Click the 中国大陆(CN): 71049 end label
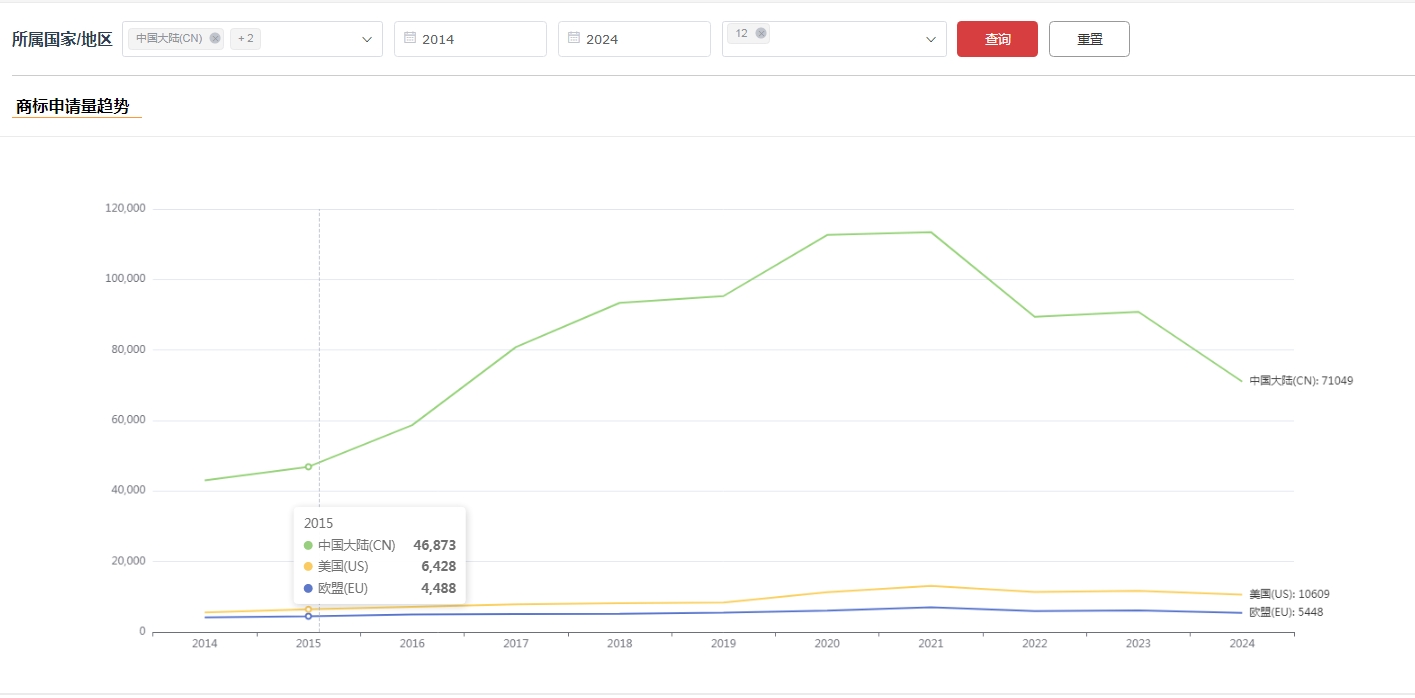The image size is (1415, 698). (x=1300, y=381)
